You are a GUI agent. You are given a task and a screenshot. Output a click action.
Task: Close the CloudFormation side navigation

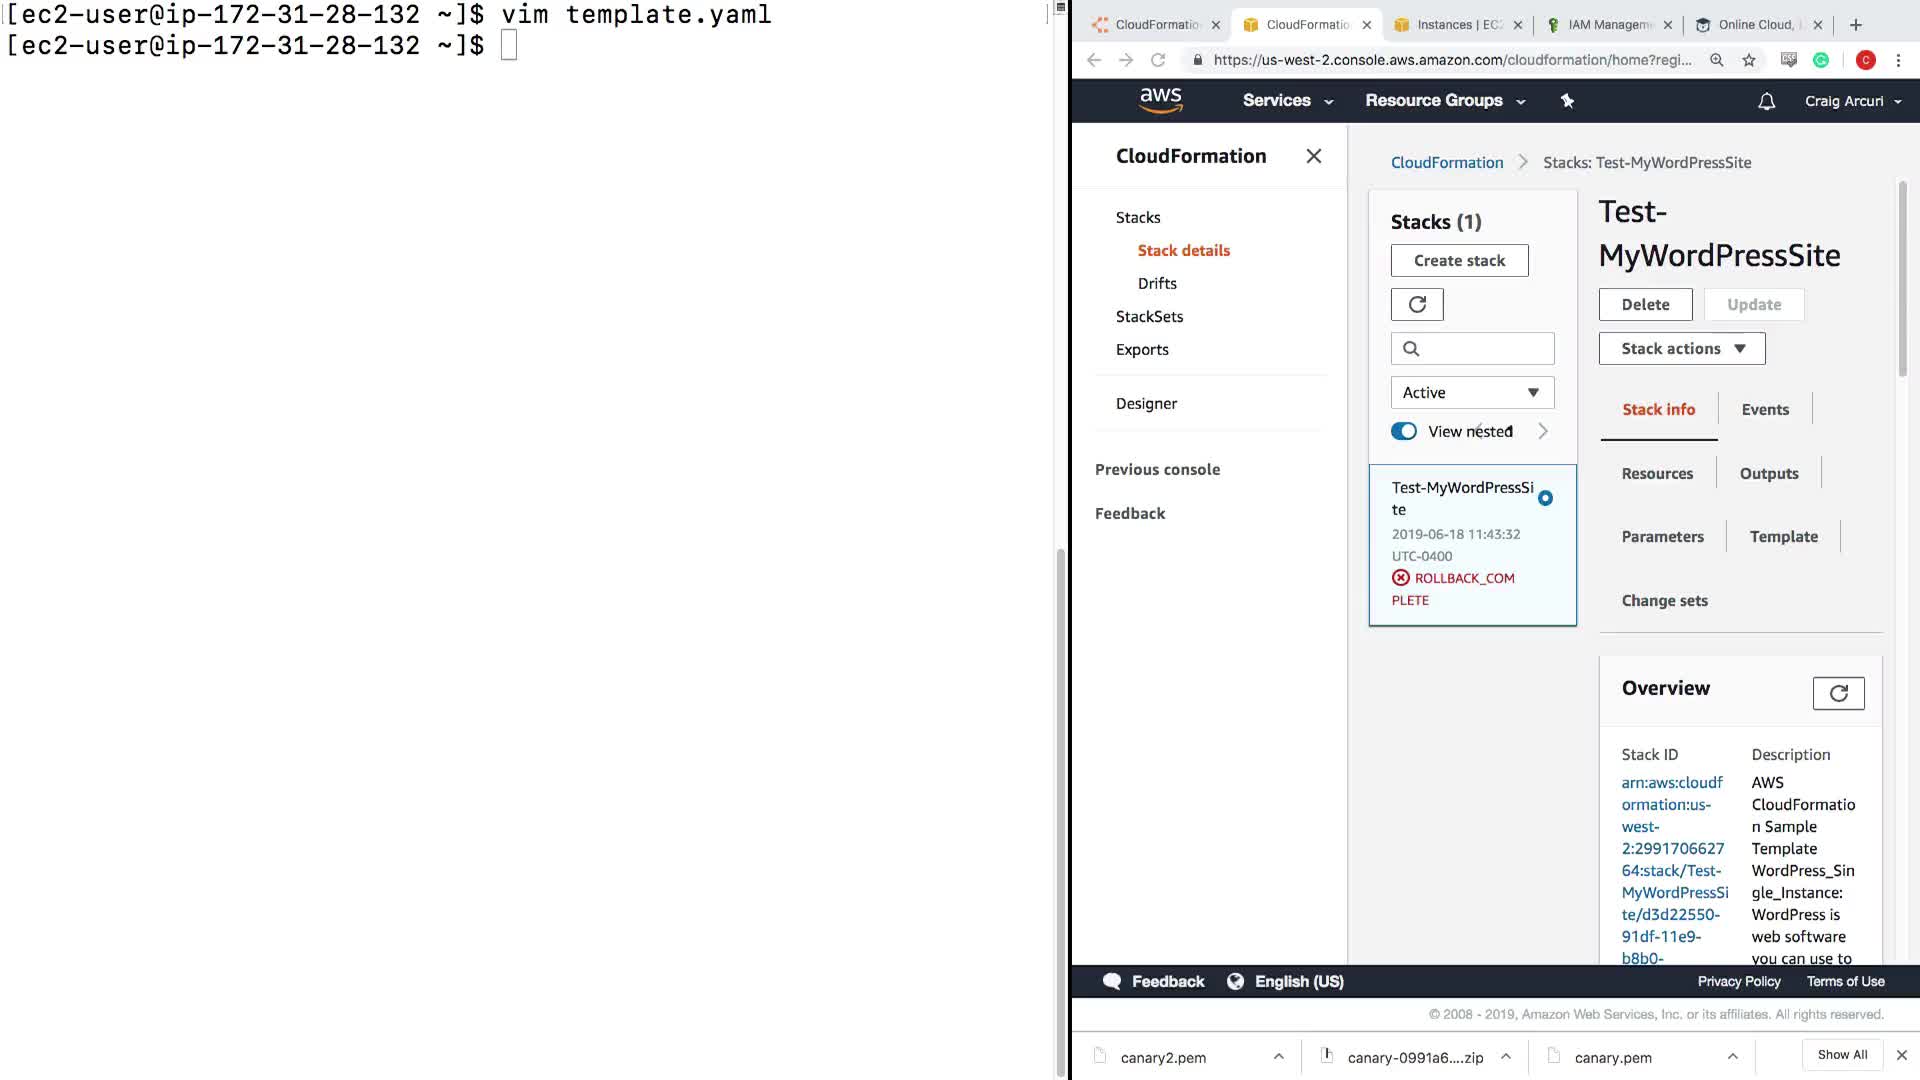(x=1314, y=156)
